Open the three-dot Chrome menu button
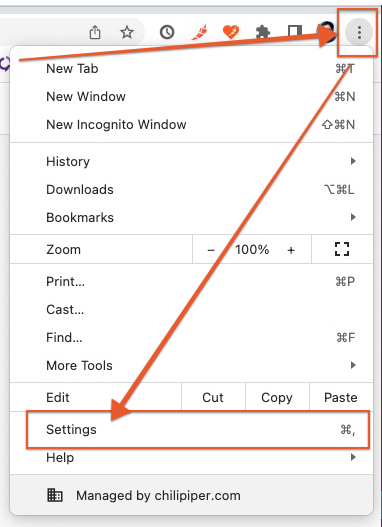Screen dimensions: 382x527 [359, 33]
